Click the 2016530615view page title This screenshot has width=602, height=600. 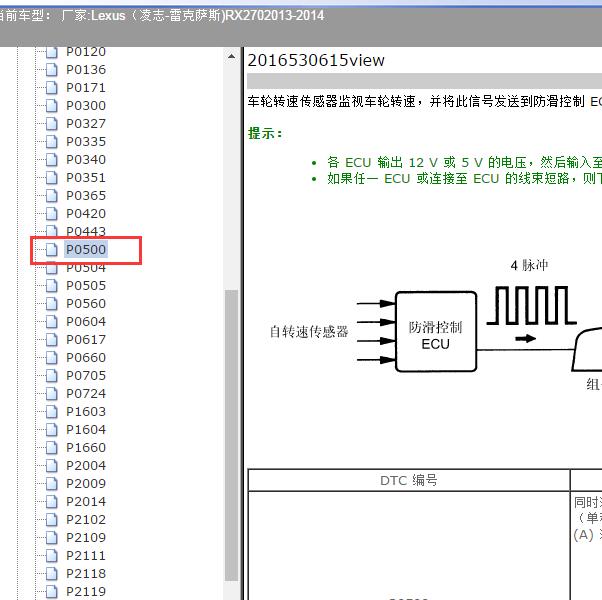[316, 60]
